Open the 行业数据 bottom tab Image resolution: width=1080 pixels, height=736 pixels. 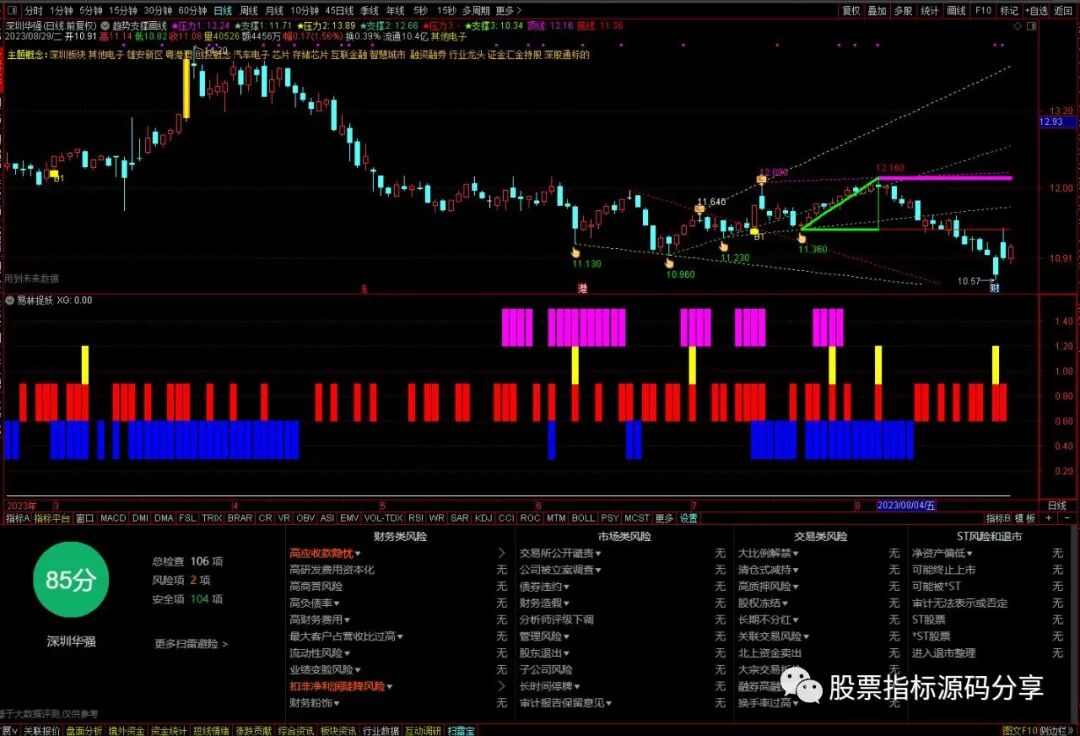pyautogui.click(x=381, y=730)
